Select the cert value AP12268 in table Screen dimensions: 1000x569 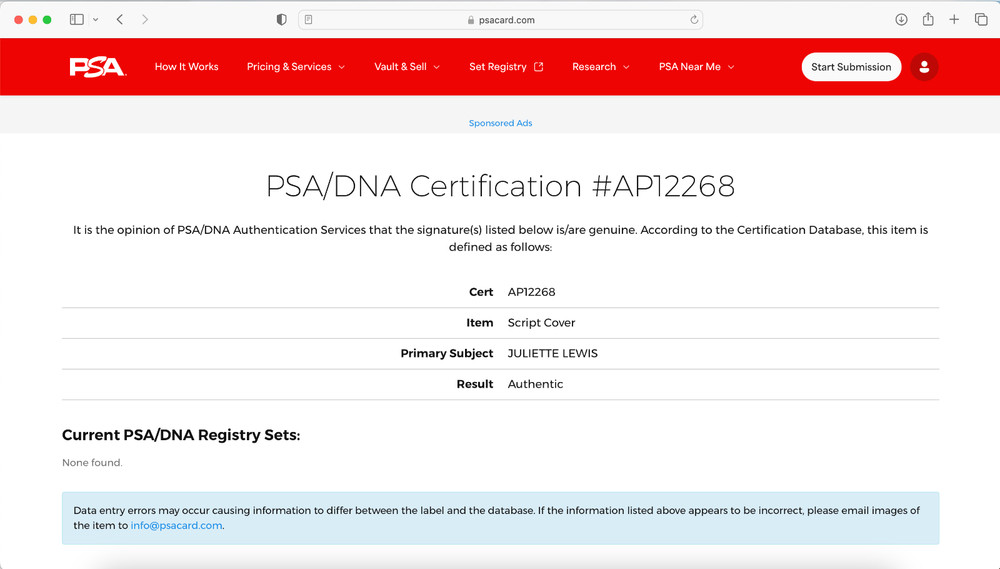pos(531,292)
